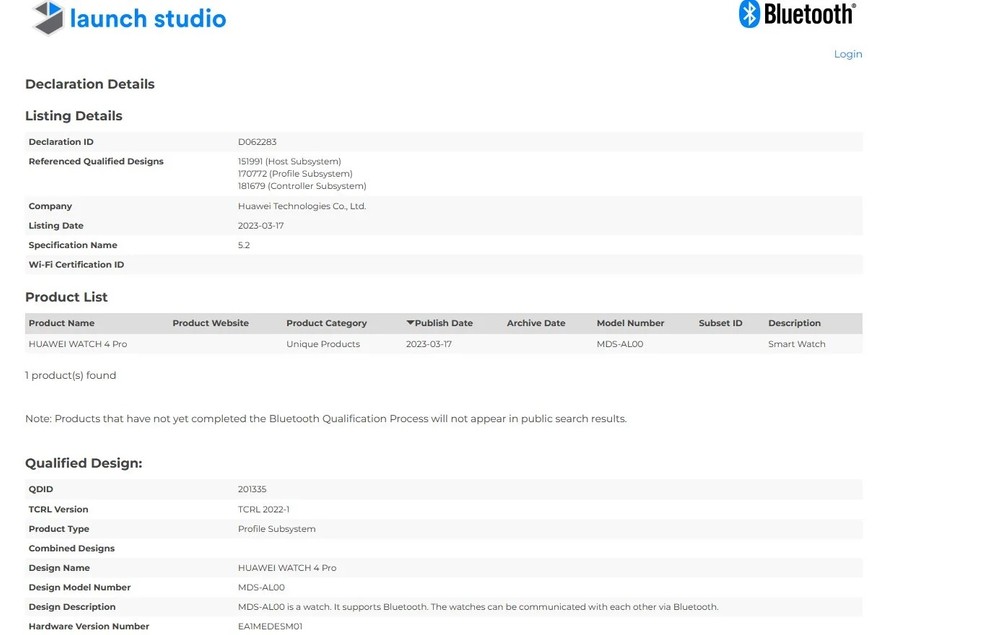
Task: Click 1 product(s) found text
Action: (x=71, y=376)
